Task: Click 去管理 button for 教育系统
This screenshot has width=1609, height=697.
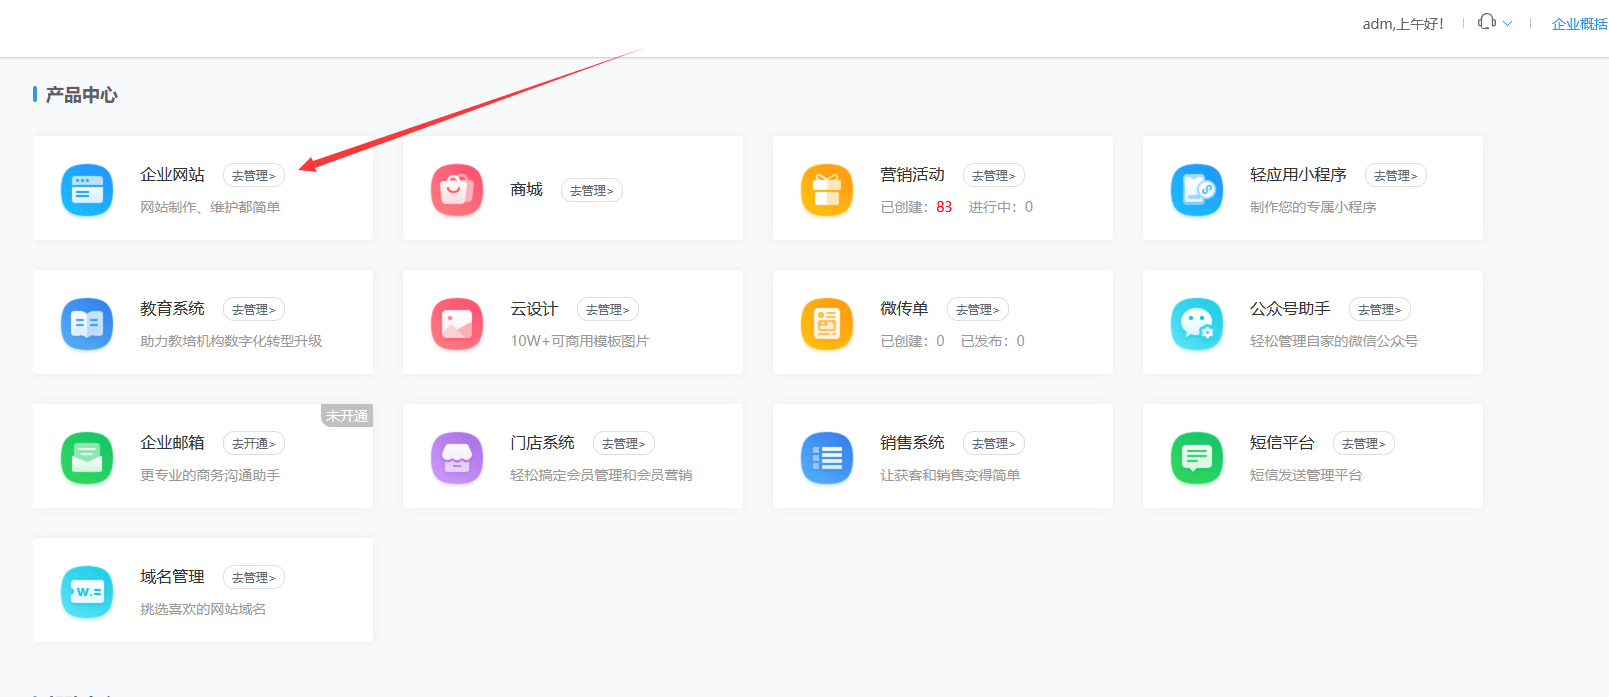Action: point(254,309)
